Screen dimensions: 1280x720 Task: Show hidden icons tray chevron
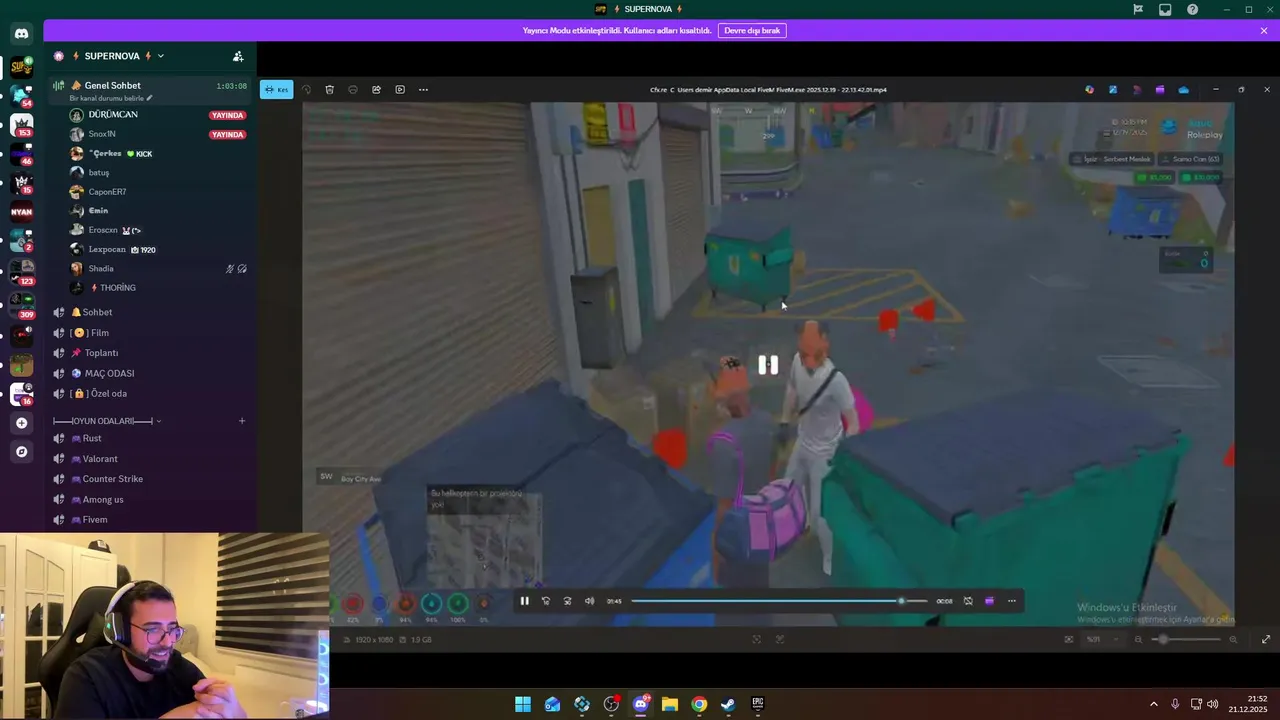tap(1154, 705)
